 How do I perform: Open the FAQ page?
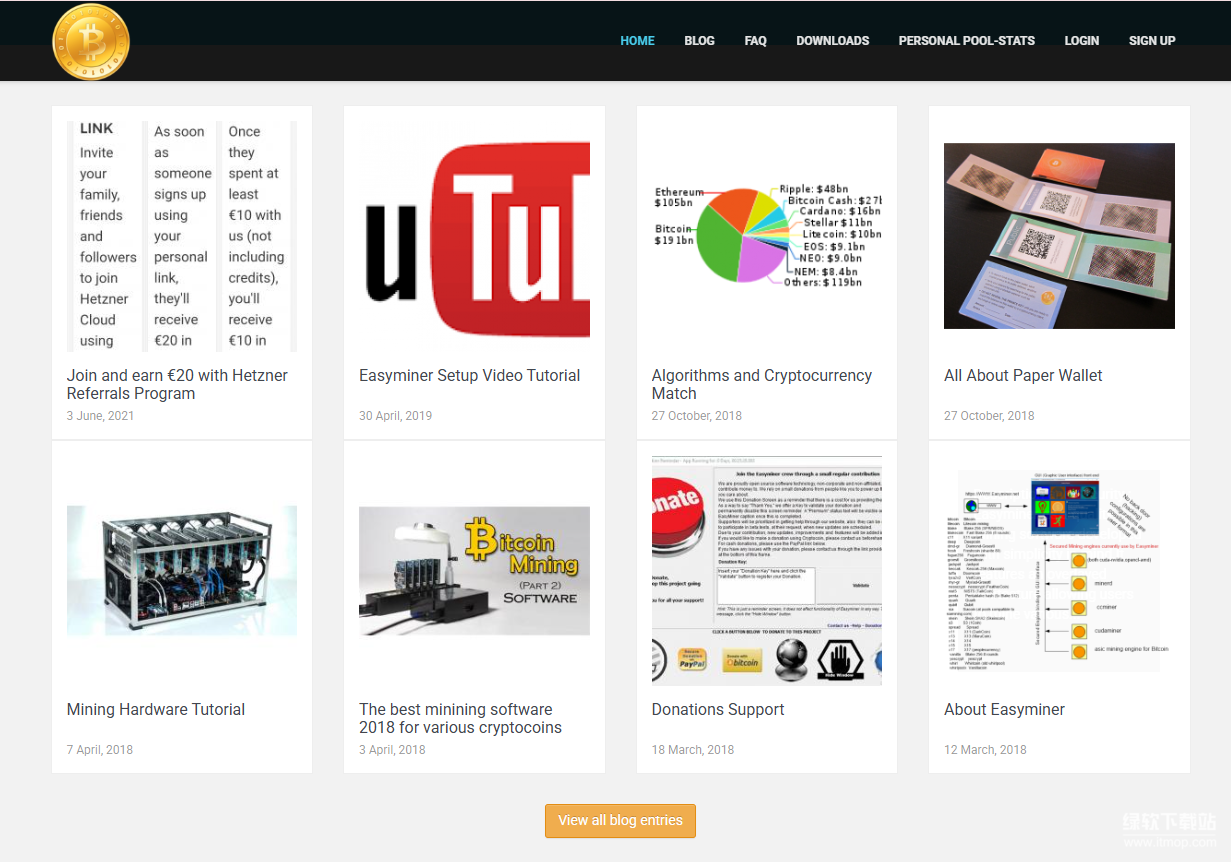point(755,41)
